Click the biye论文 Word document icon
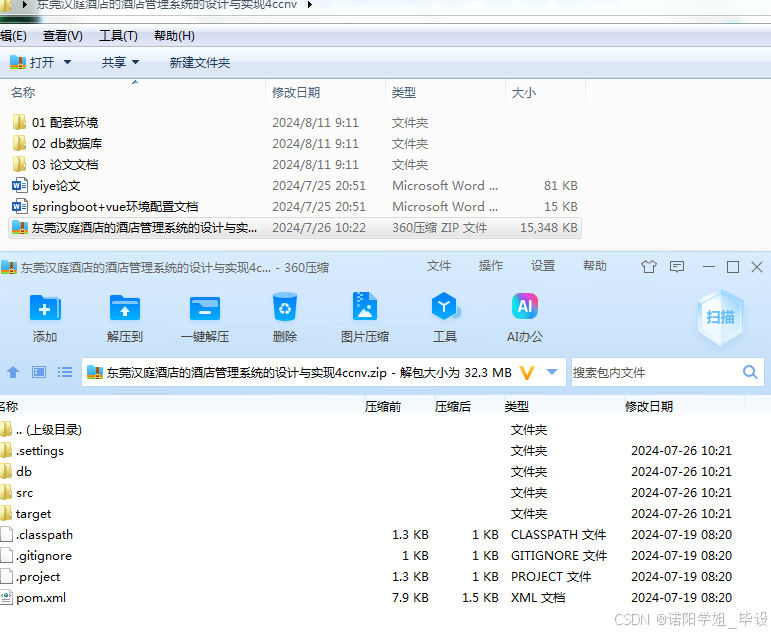Viewport: 771px width, 633px height. pos(19,185)
